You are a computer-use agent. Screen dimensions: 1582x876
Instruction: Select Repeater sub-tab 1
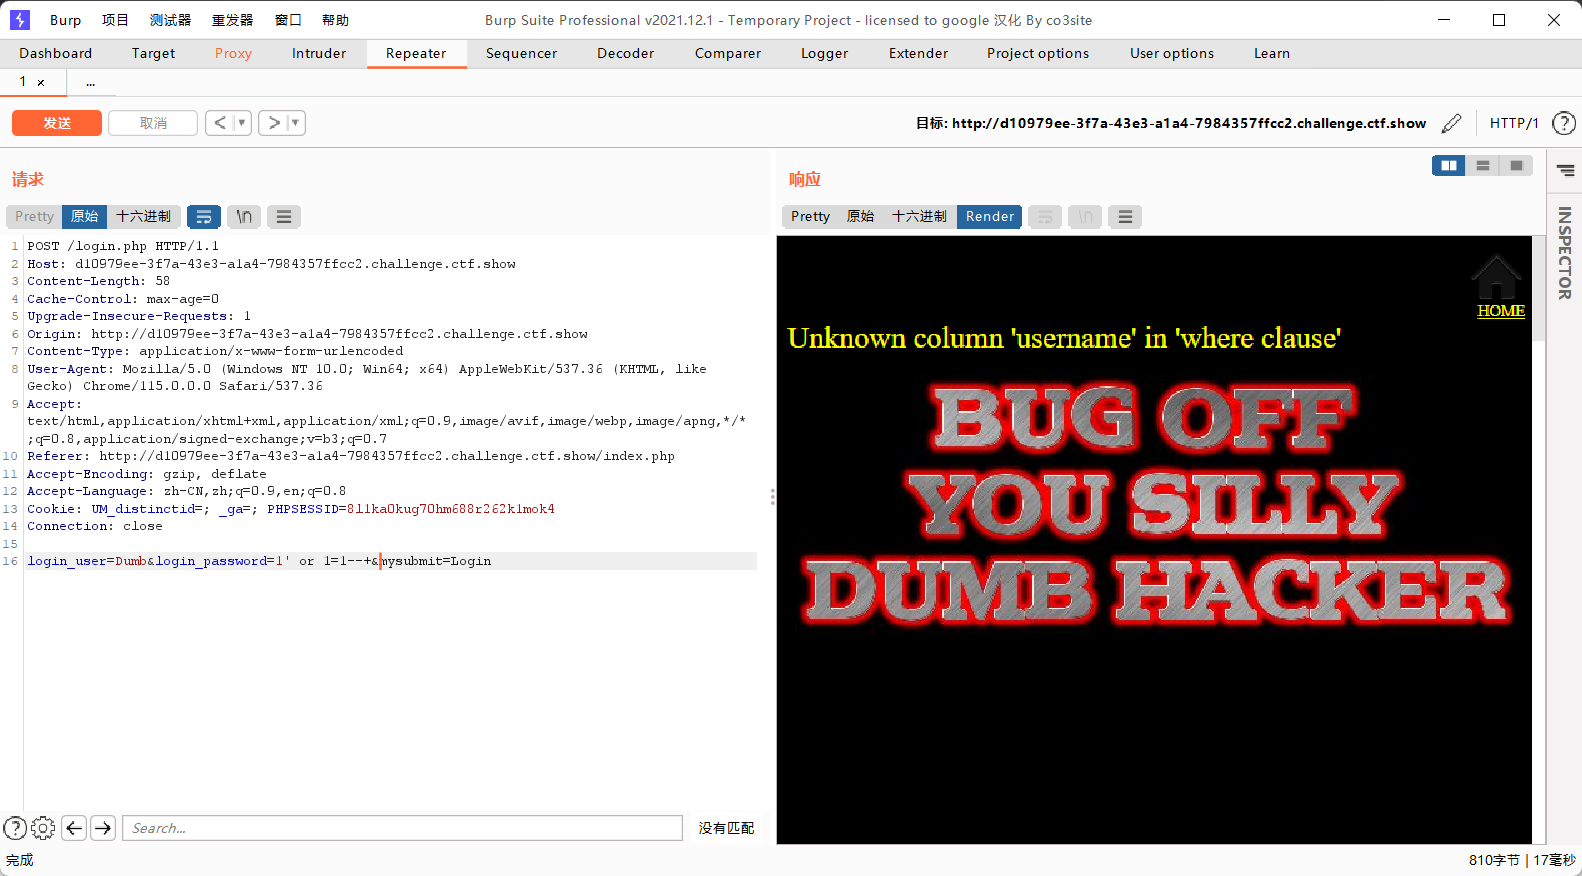tap(23, 82)
